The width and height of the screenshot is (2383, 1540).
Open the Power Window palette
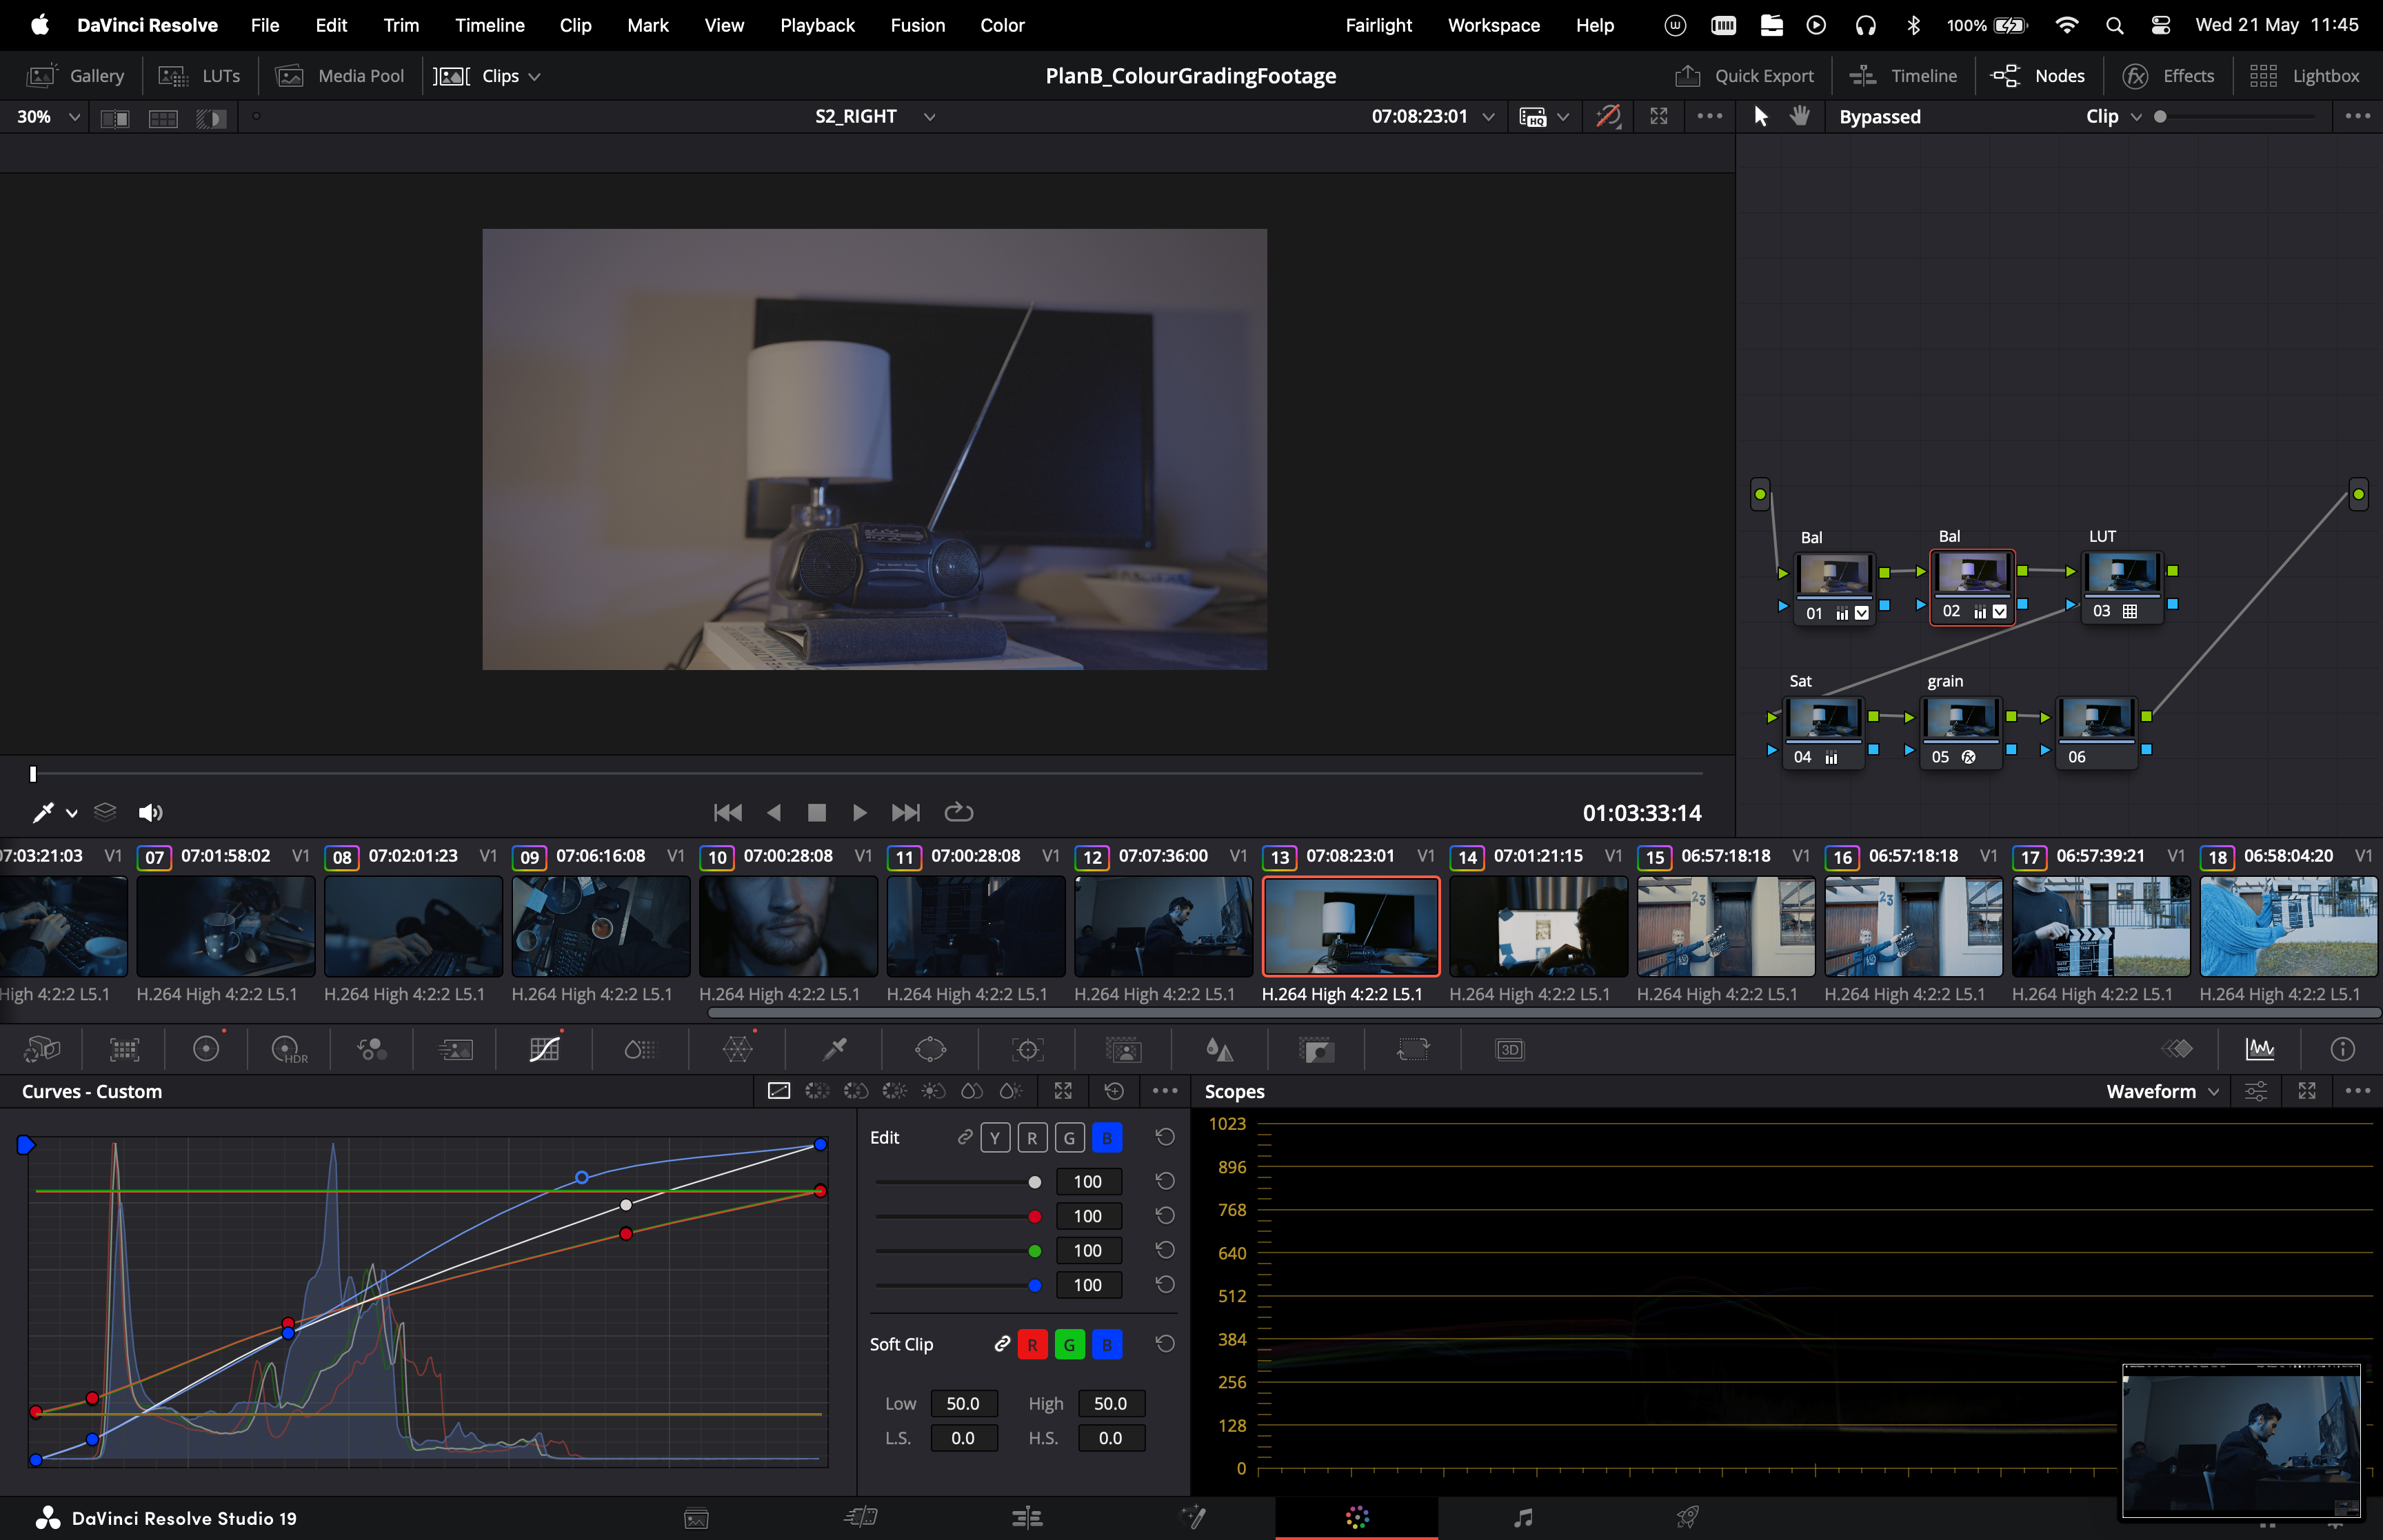[x=930, y=1049]
